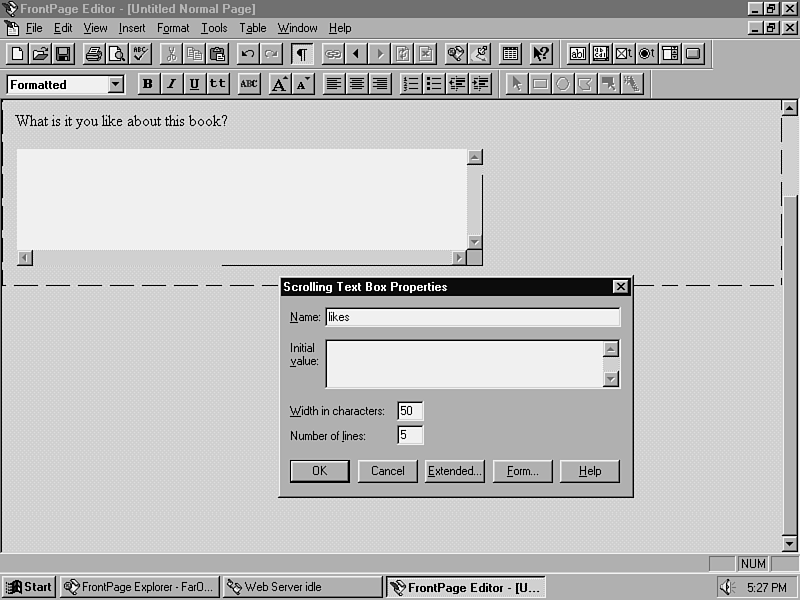The width and height of the screenshot is (800, 600).
Task: Click the Extended... button
Action: pos(455,471)
